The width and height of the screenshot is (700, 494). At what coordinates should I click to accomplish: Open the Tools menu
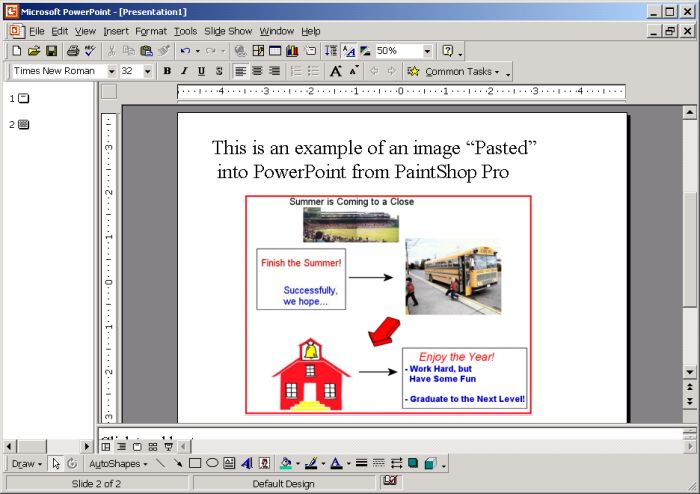185,31
